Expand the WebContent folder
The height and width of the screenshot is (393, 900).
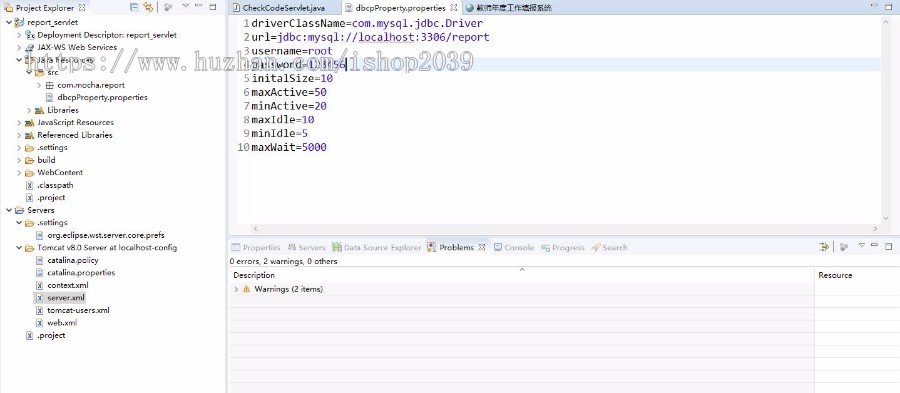19,173
